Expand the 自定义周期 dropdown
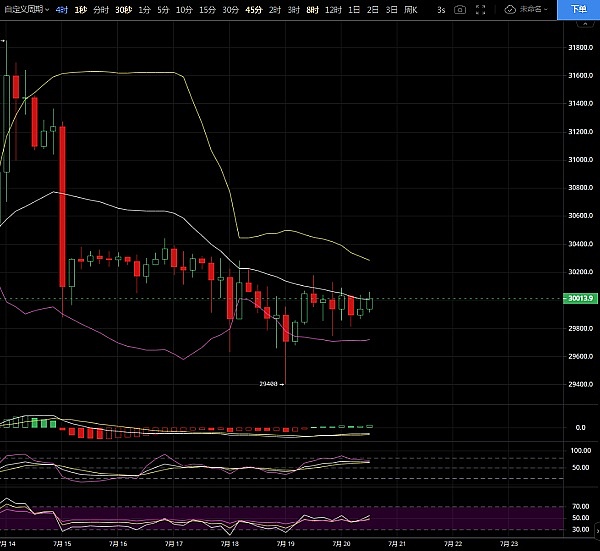The width and height of the screenshot is (600, 551). (24, 9)
